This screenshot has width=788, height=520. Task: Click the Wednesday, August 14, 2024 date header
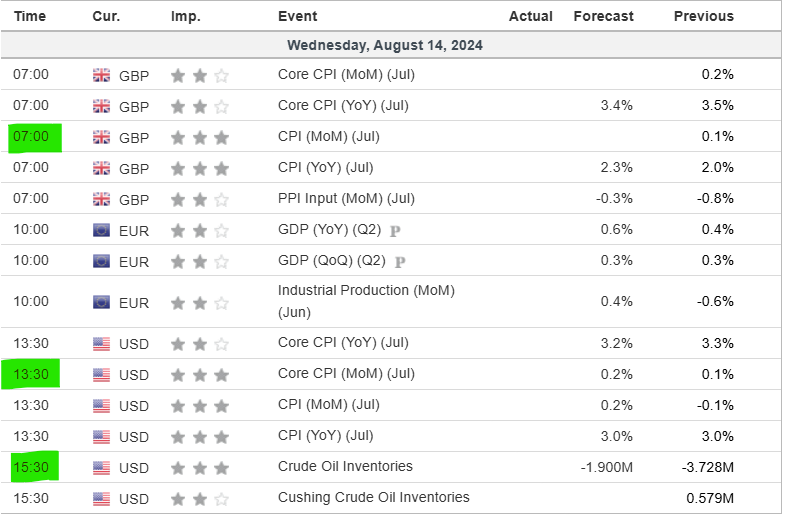pos(385,45)
